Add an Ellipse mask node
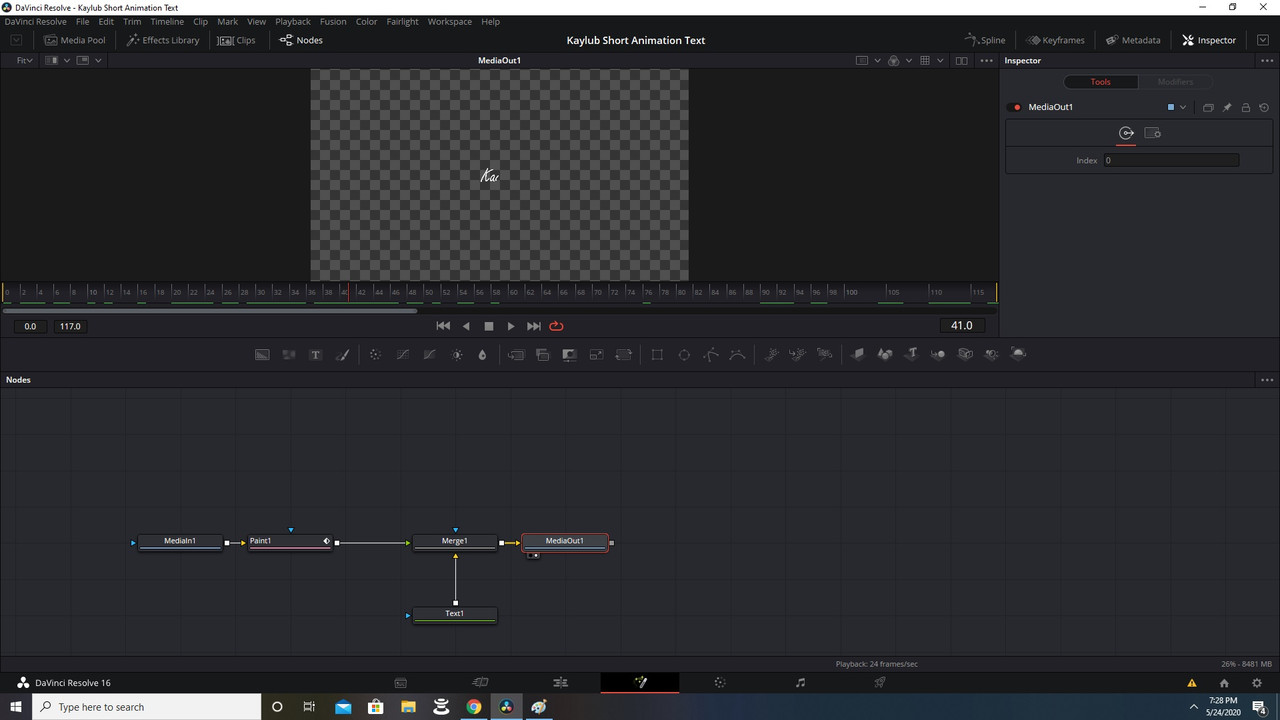The height and width of the screenshot is (720, 1280). (684, 354)
